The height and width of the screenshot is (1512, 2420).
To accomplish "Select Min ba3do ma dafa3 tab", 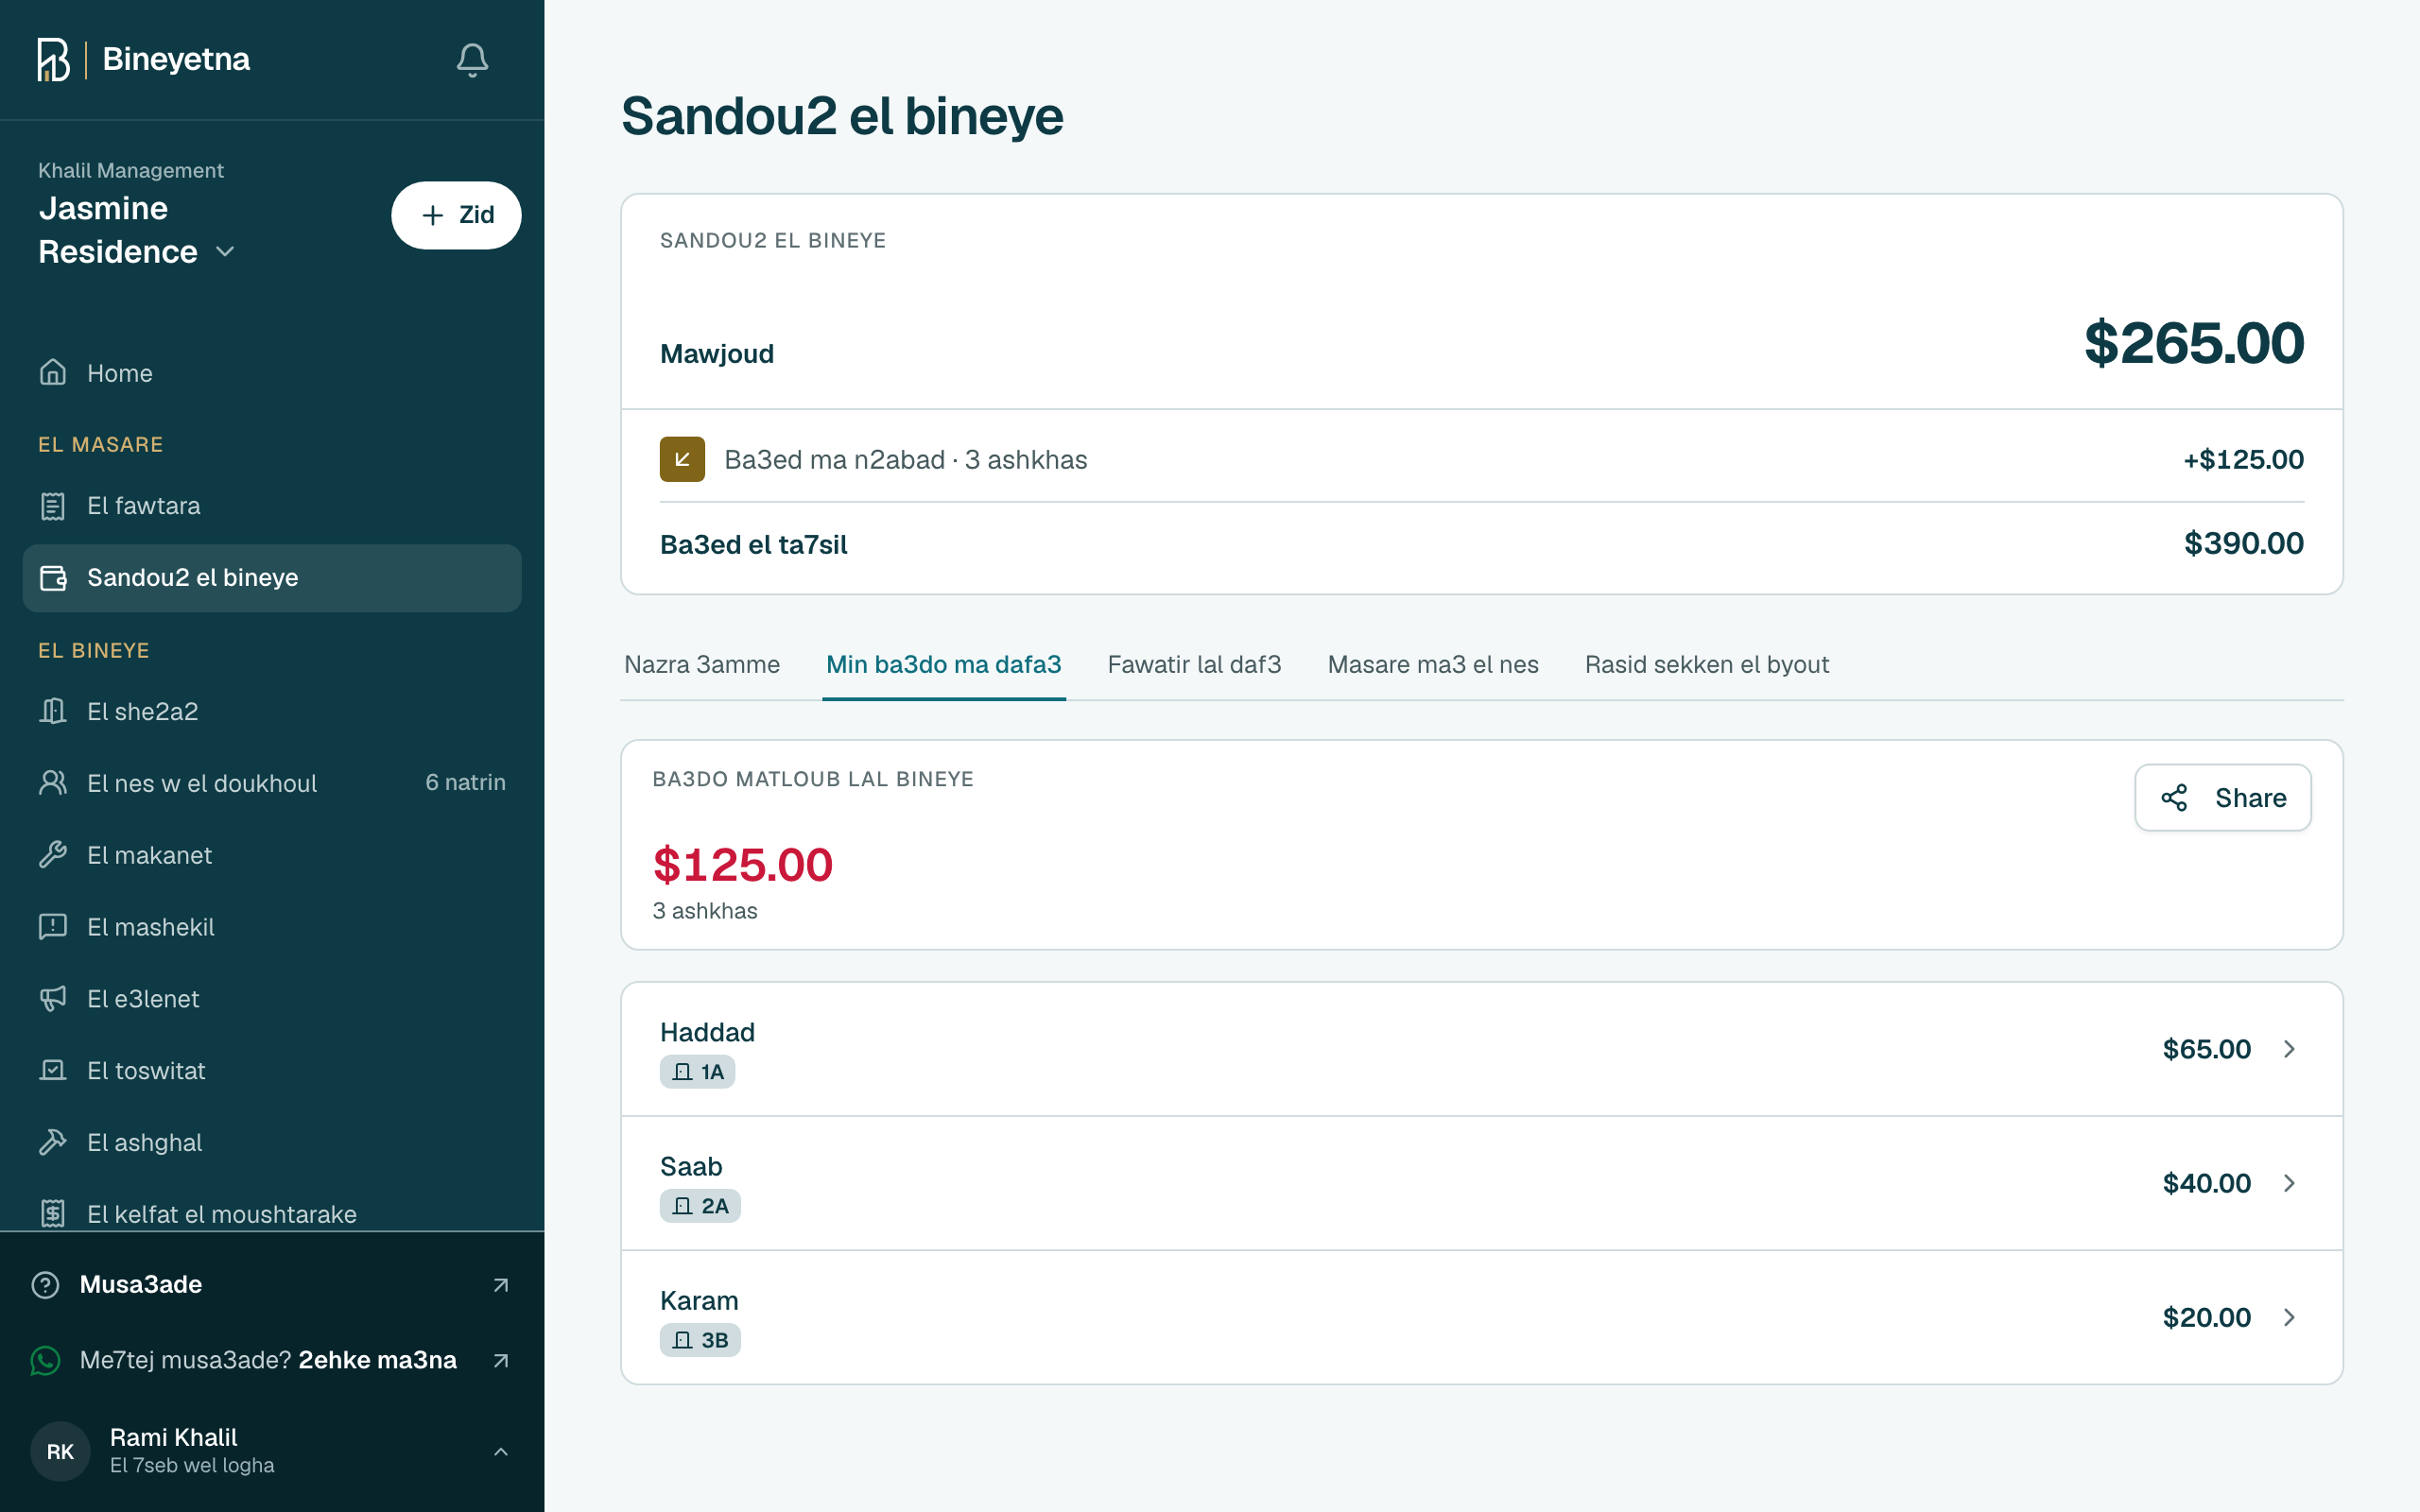I will (944, 665).
